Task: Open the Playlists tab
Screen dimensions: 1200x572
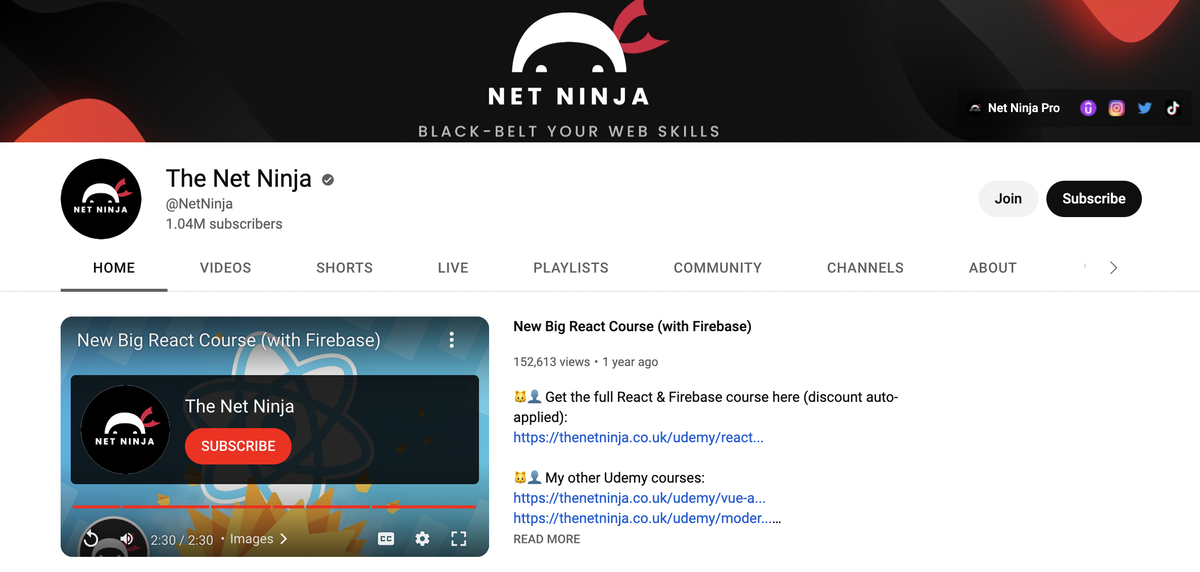Action: point(570,268)
